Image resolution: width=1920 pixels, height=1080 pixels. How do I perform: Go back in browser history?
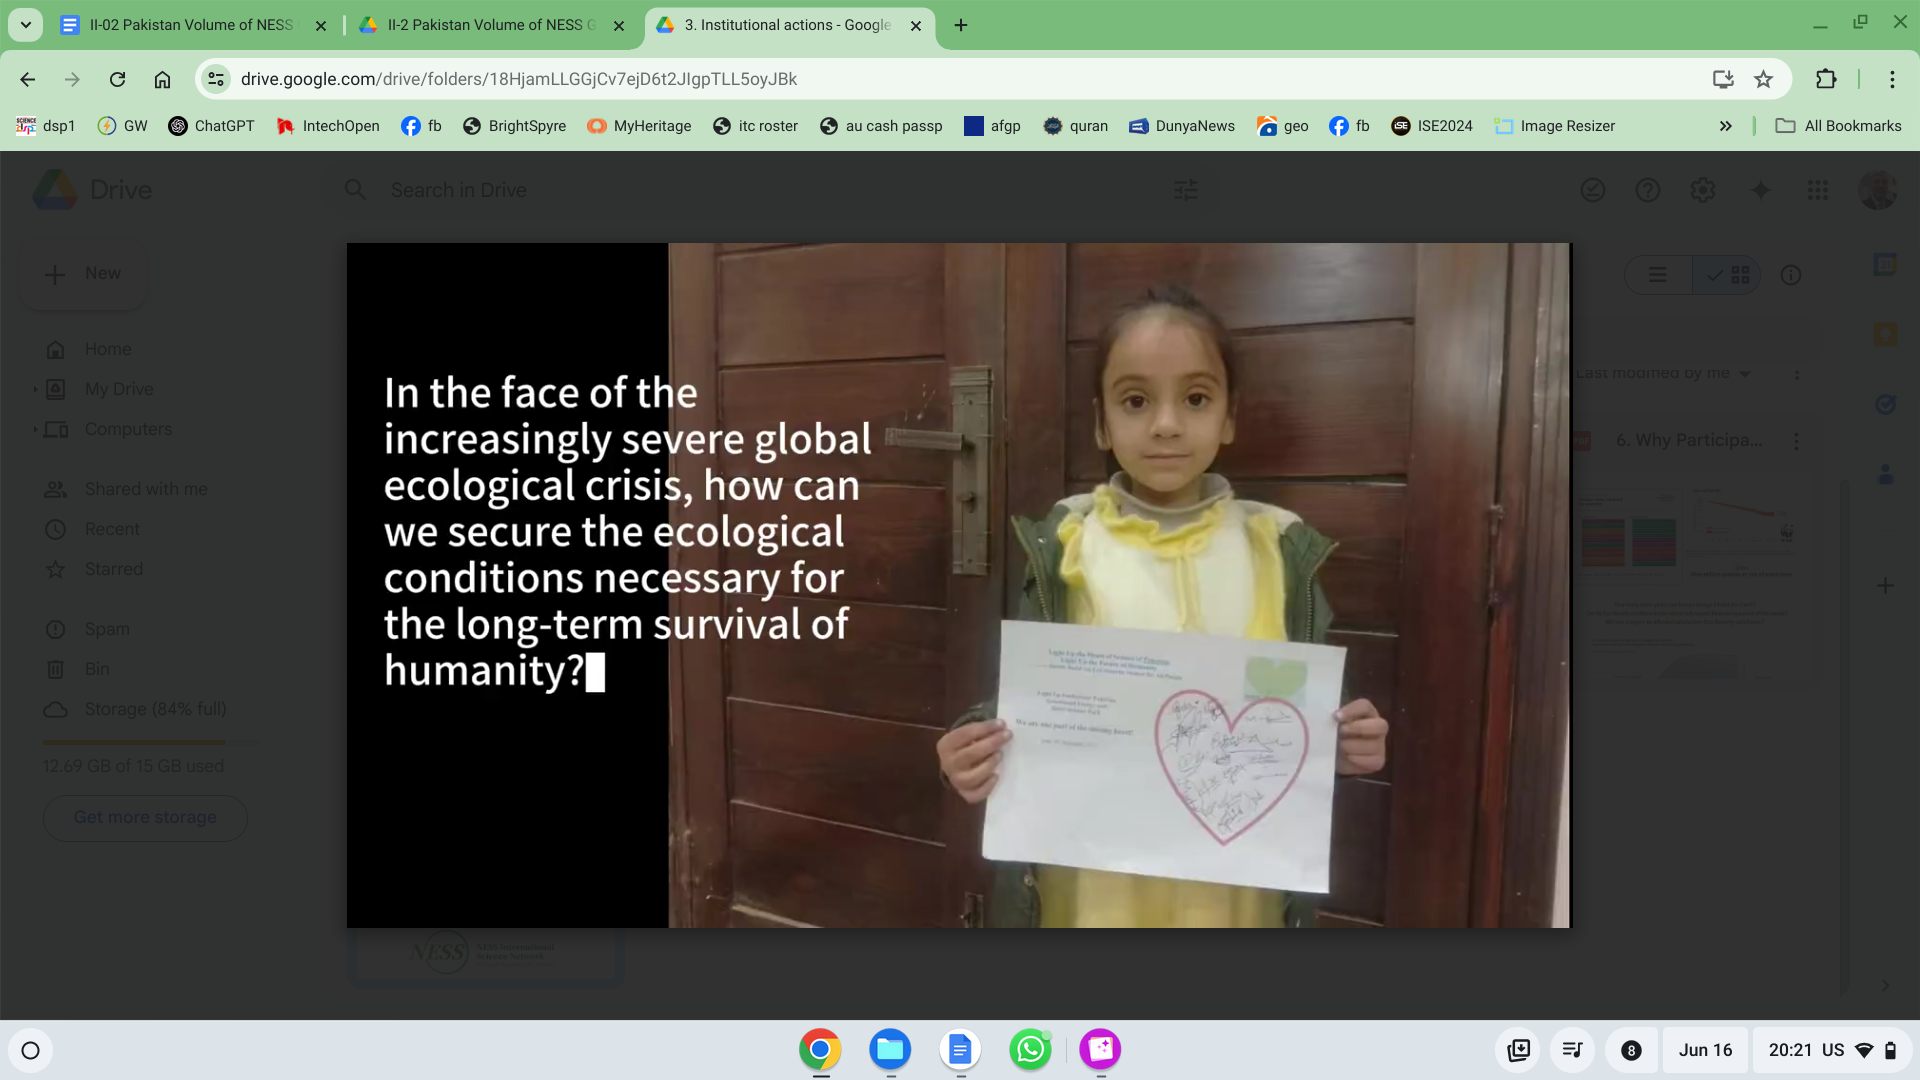pyautogui.click(x=28, y=79)
